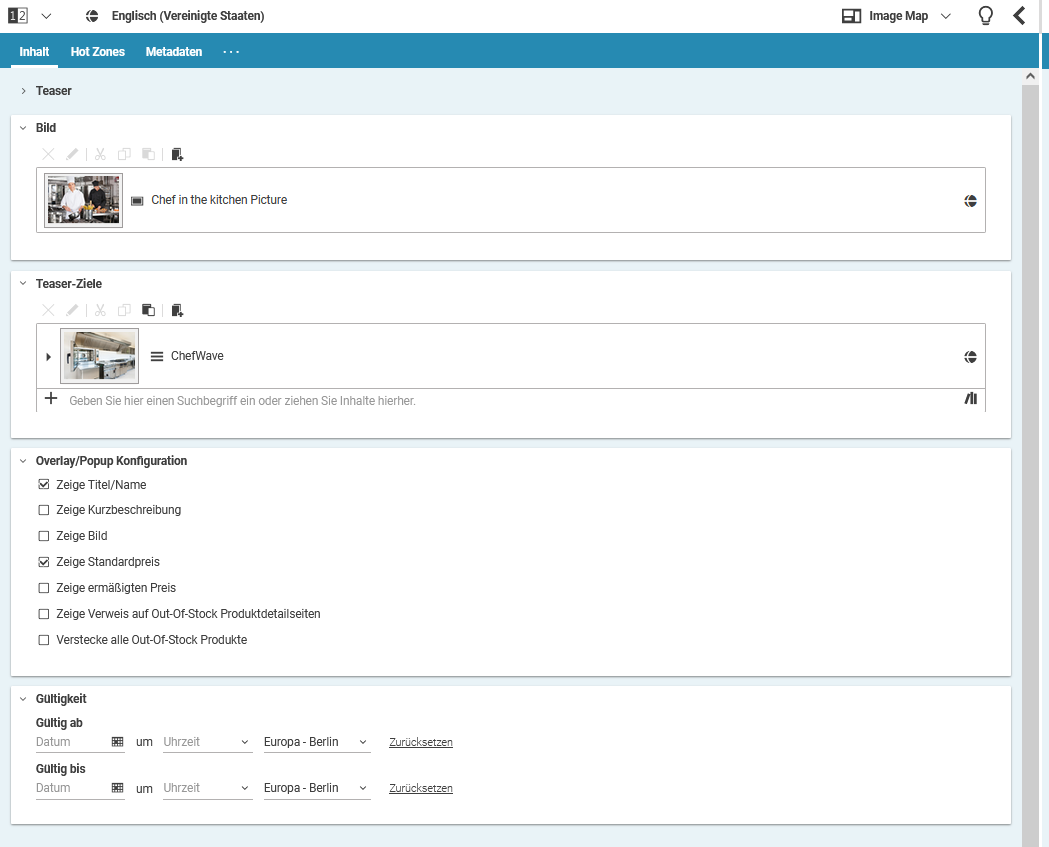Enable Zeige Kurzbeschreibung checkbox
1049x847 pixels.
click(43, 510)
